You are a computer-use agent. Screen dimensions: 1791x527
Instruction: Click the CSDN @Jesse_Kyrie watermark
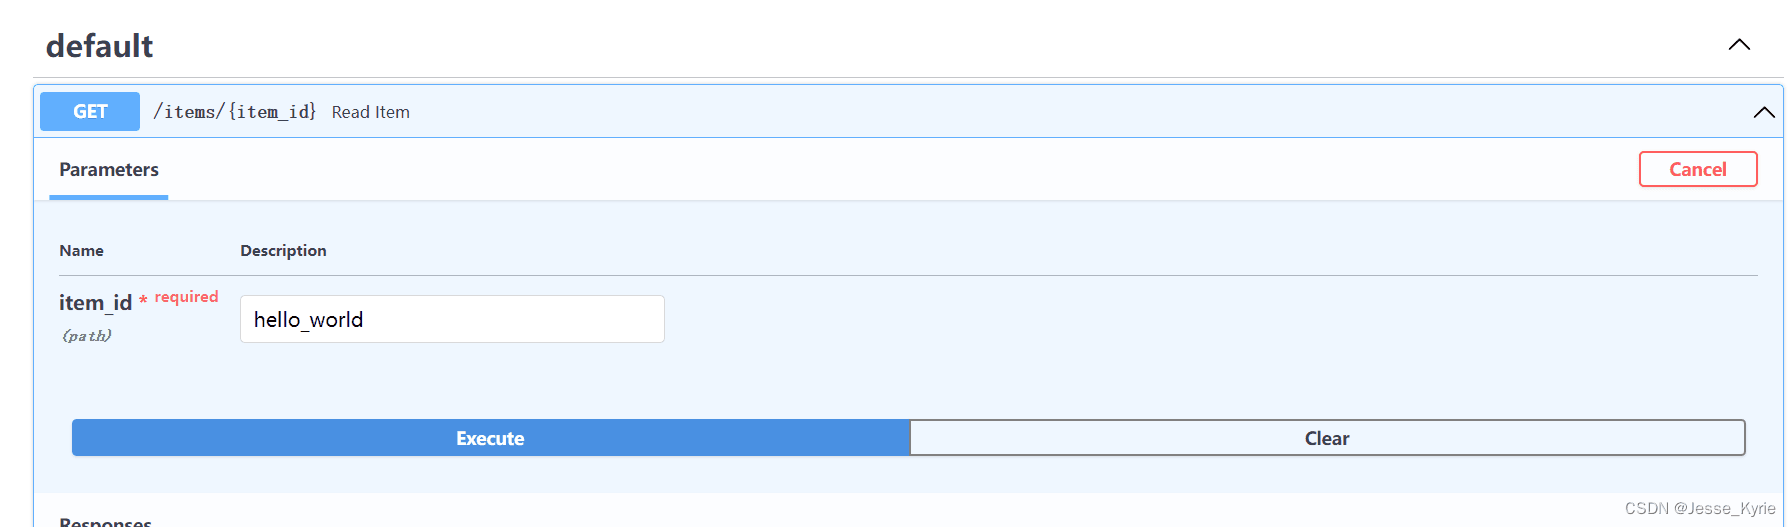pos(1700,508)
